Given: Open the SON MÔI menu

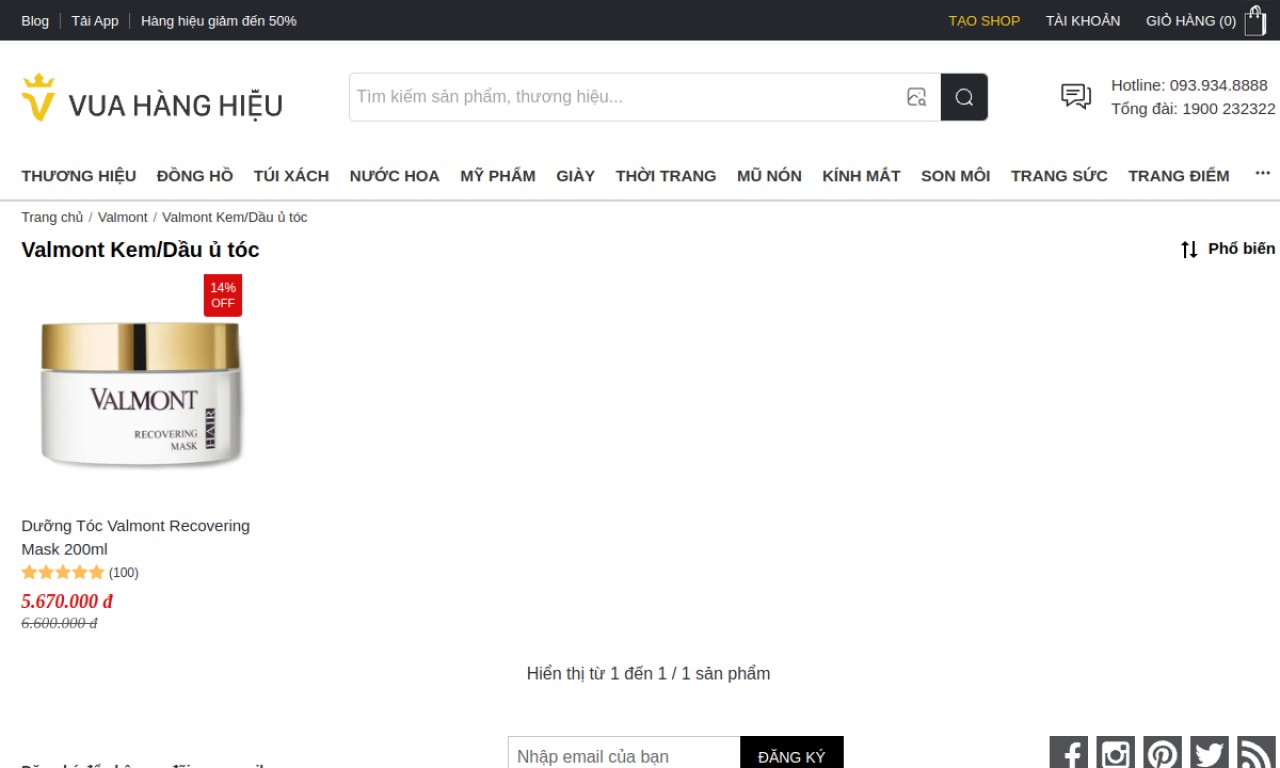Looking at the screenshot, I should [955, 176].
